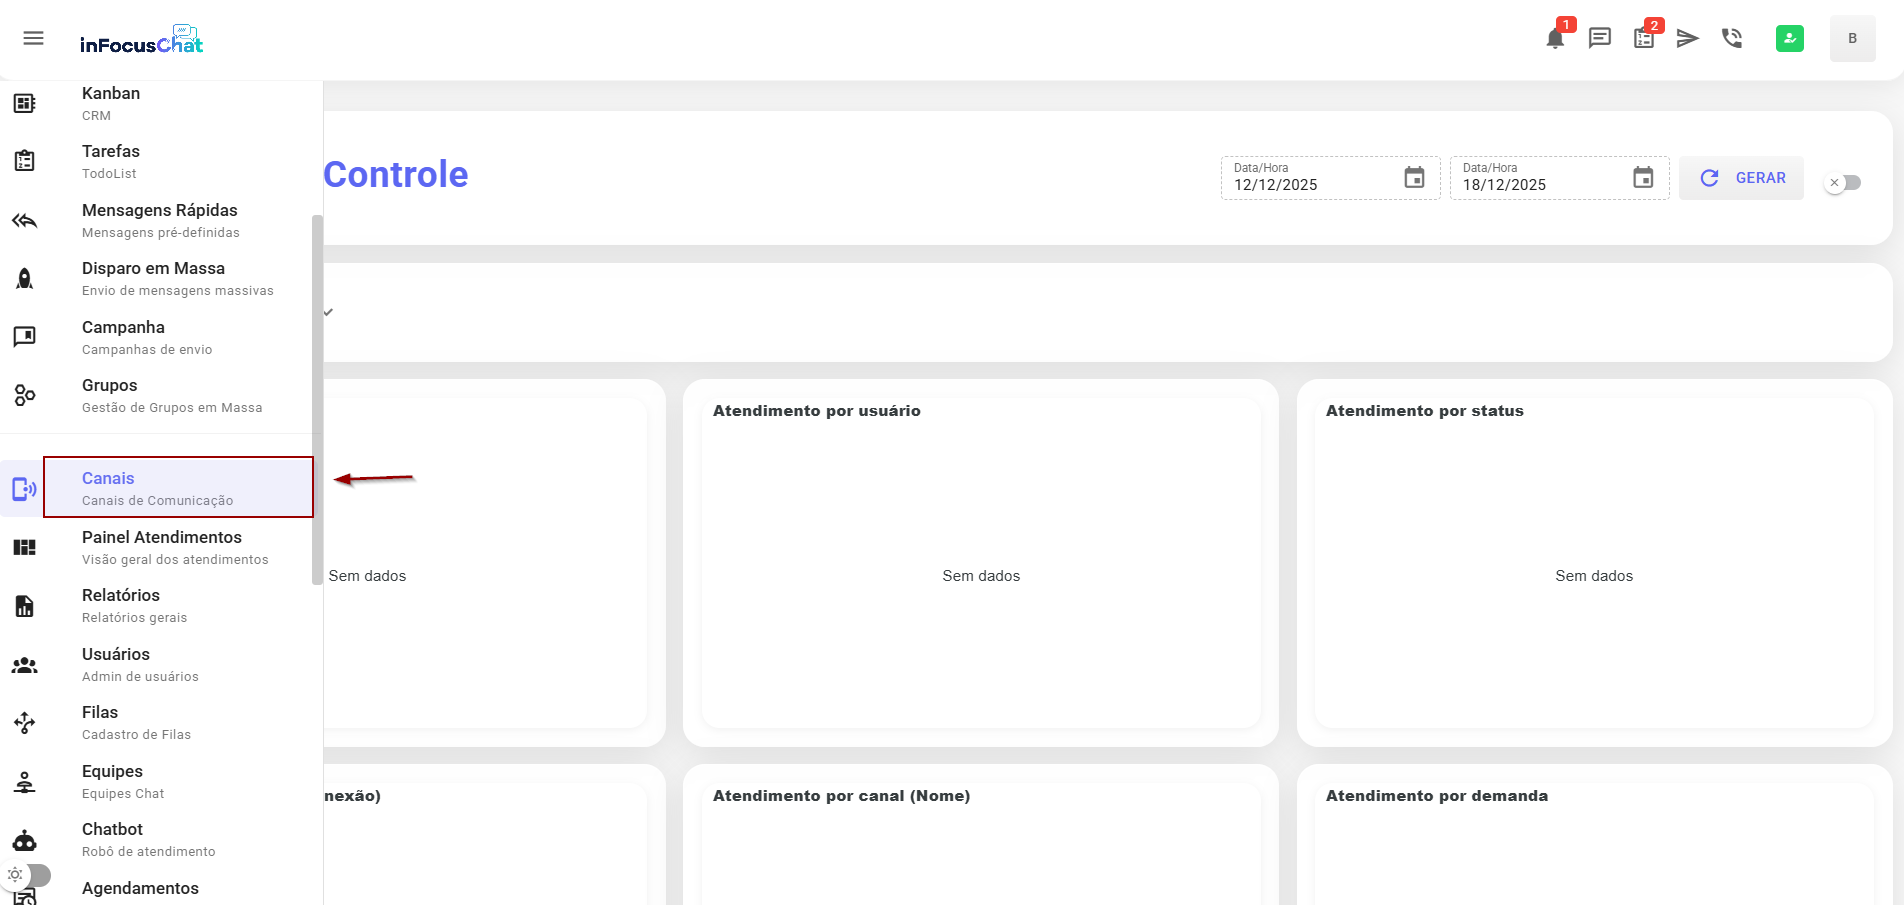This screenshot has width=1904, height=905.
Task: Open the hamburger menu icon
Action: (x=33, y=39)
